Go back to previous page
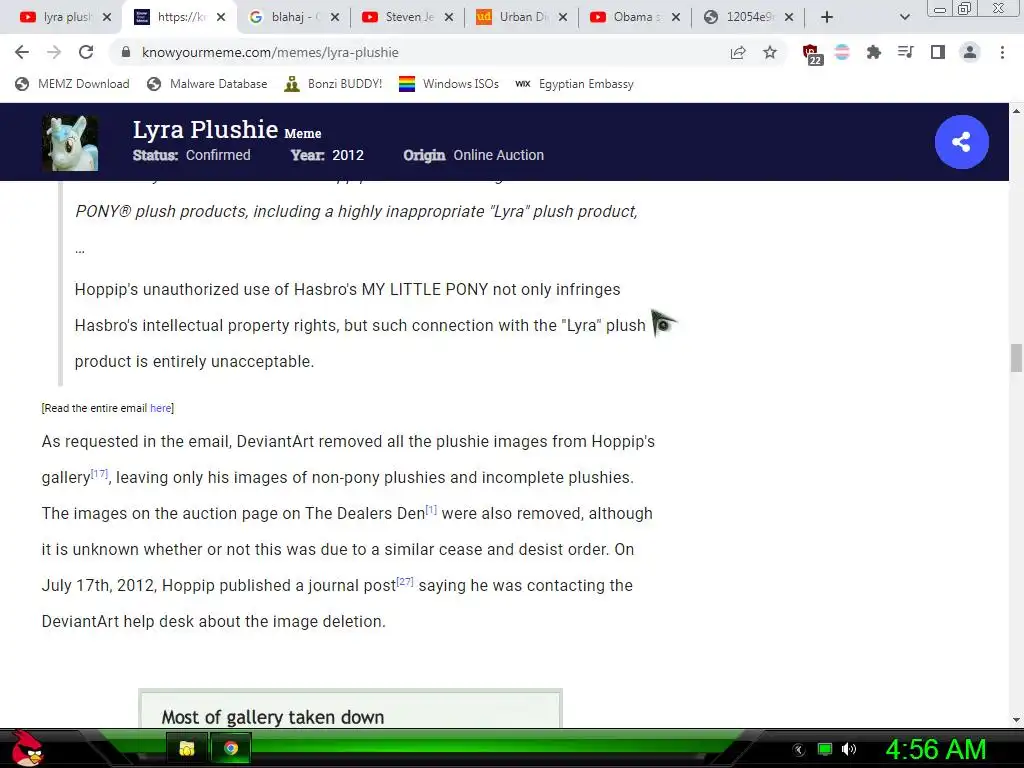The image size is (1024, 768). click(22, 52)
